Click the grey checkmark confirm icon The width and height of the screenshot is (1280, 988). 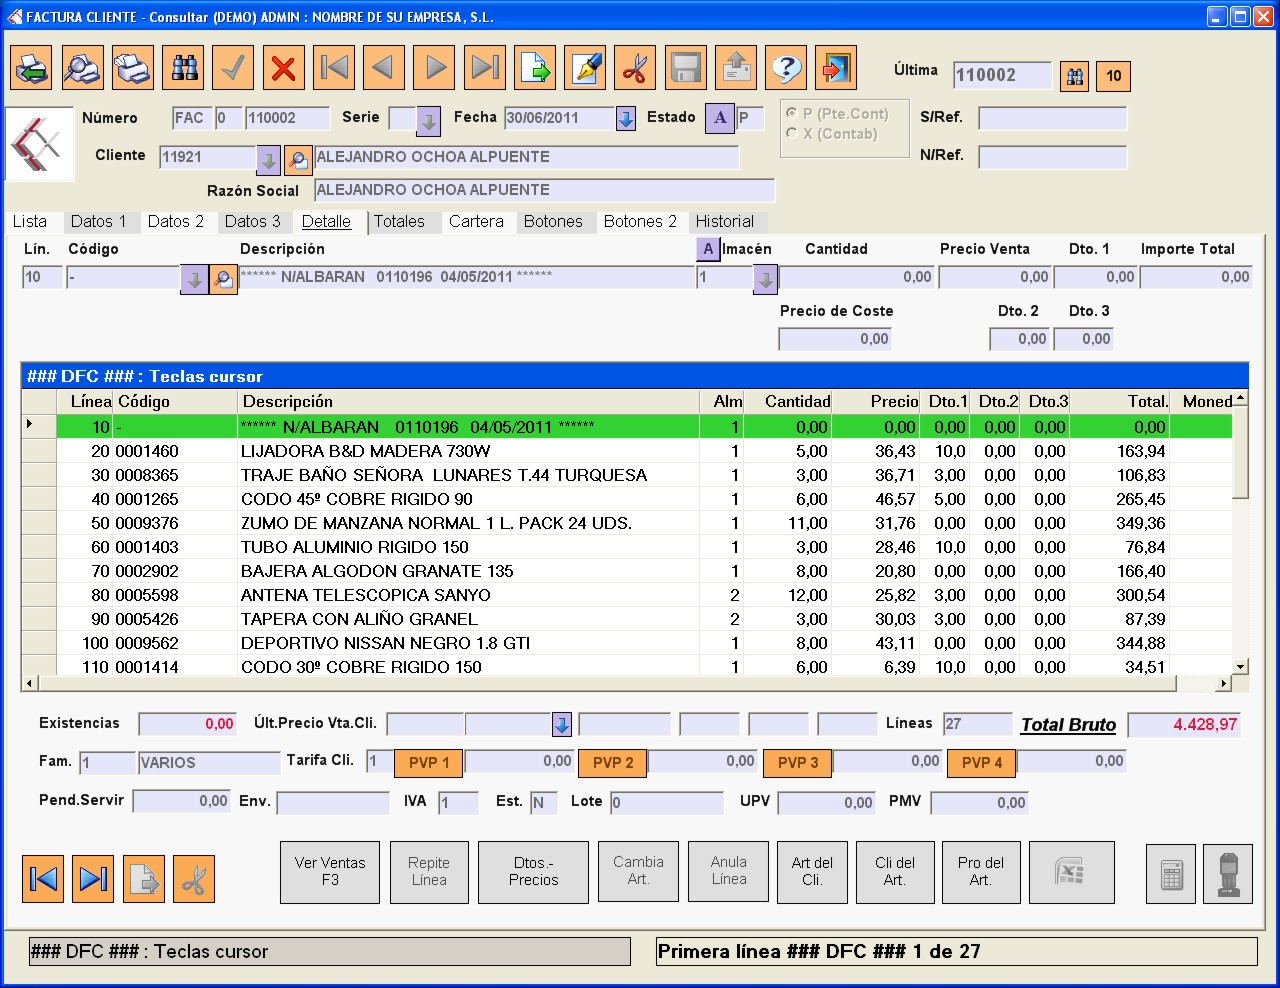(x=234, y=68)
